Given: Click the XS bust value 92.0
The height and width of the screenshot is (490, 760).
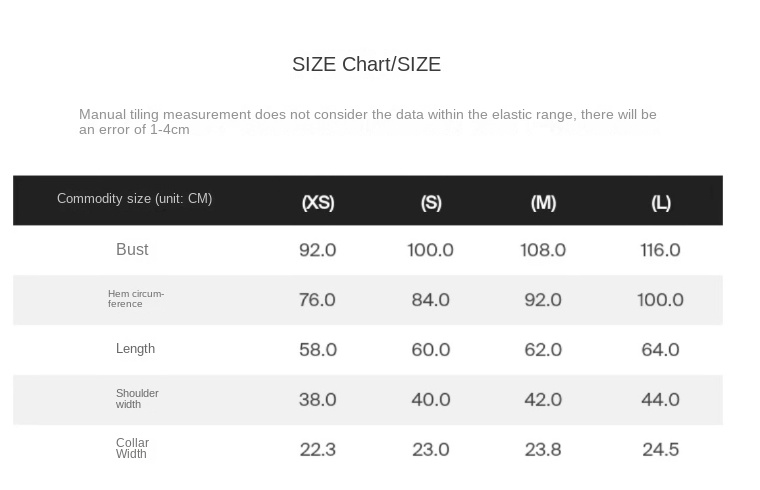Looking at the screenshot, I should [317, 250].
